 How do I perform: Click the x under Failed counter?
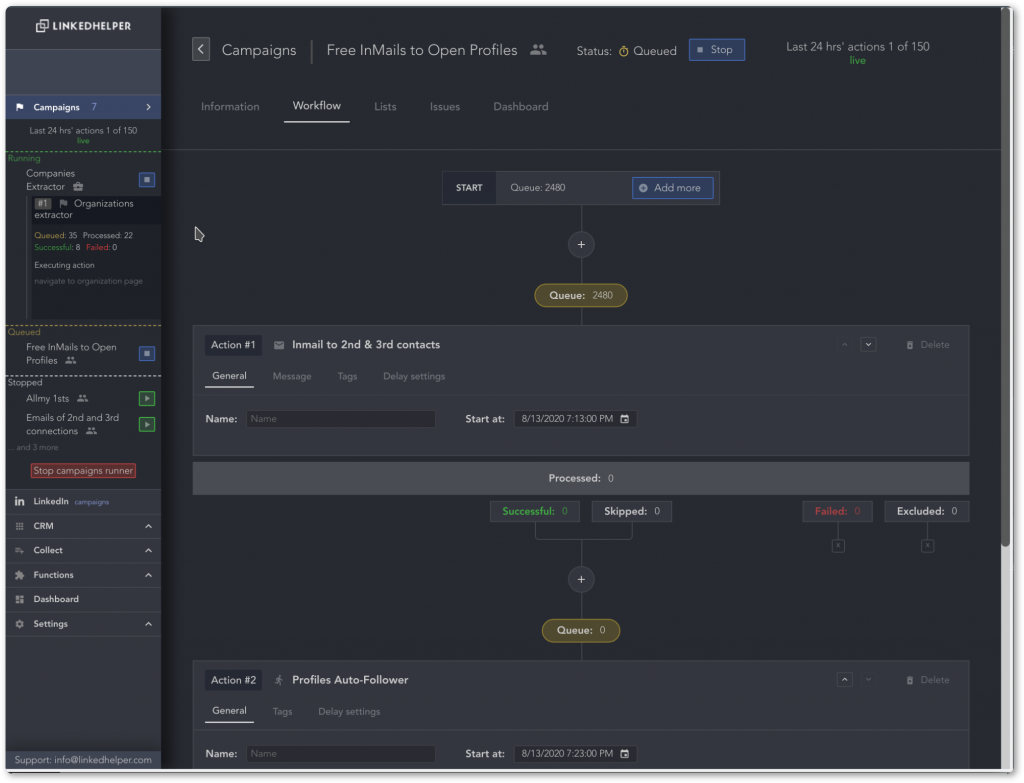838,545
